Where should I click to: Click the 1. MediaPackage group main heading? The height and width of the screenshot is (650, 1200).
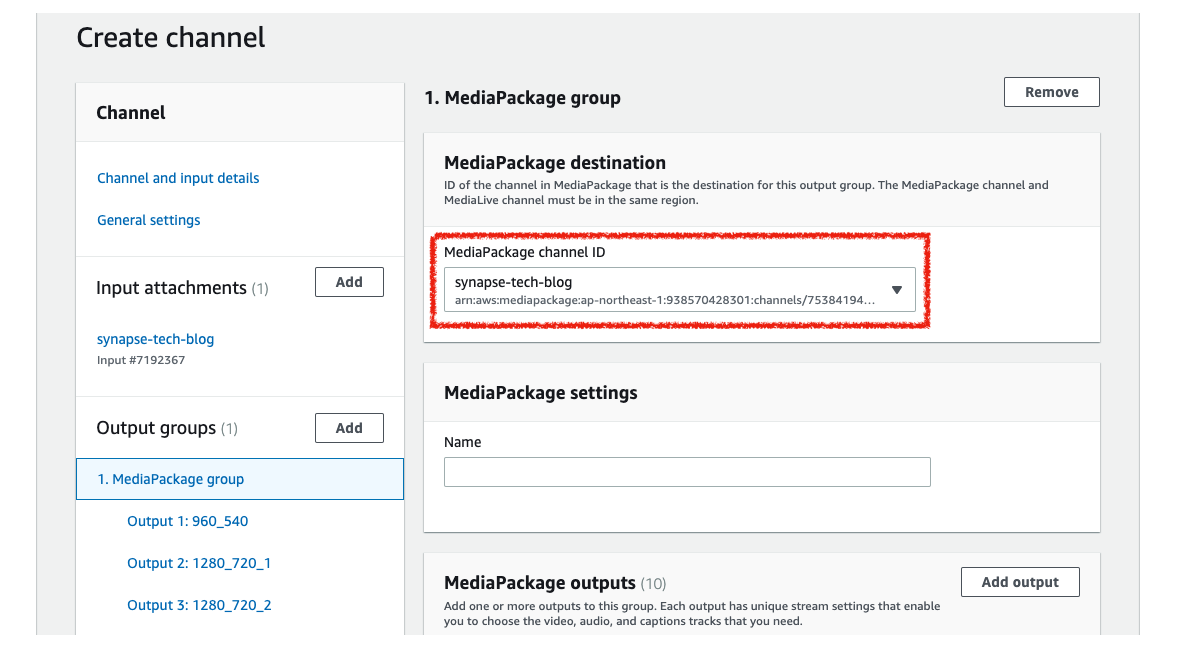point(523,98)
